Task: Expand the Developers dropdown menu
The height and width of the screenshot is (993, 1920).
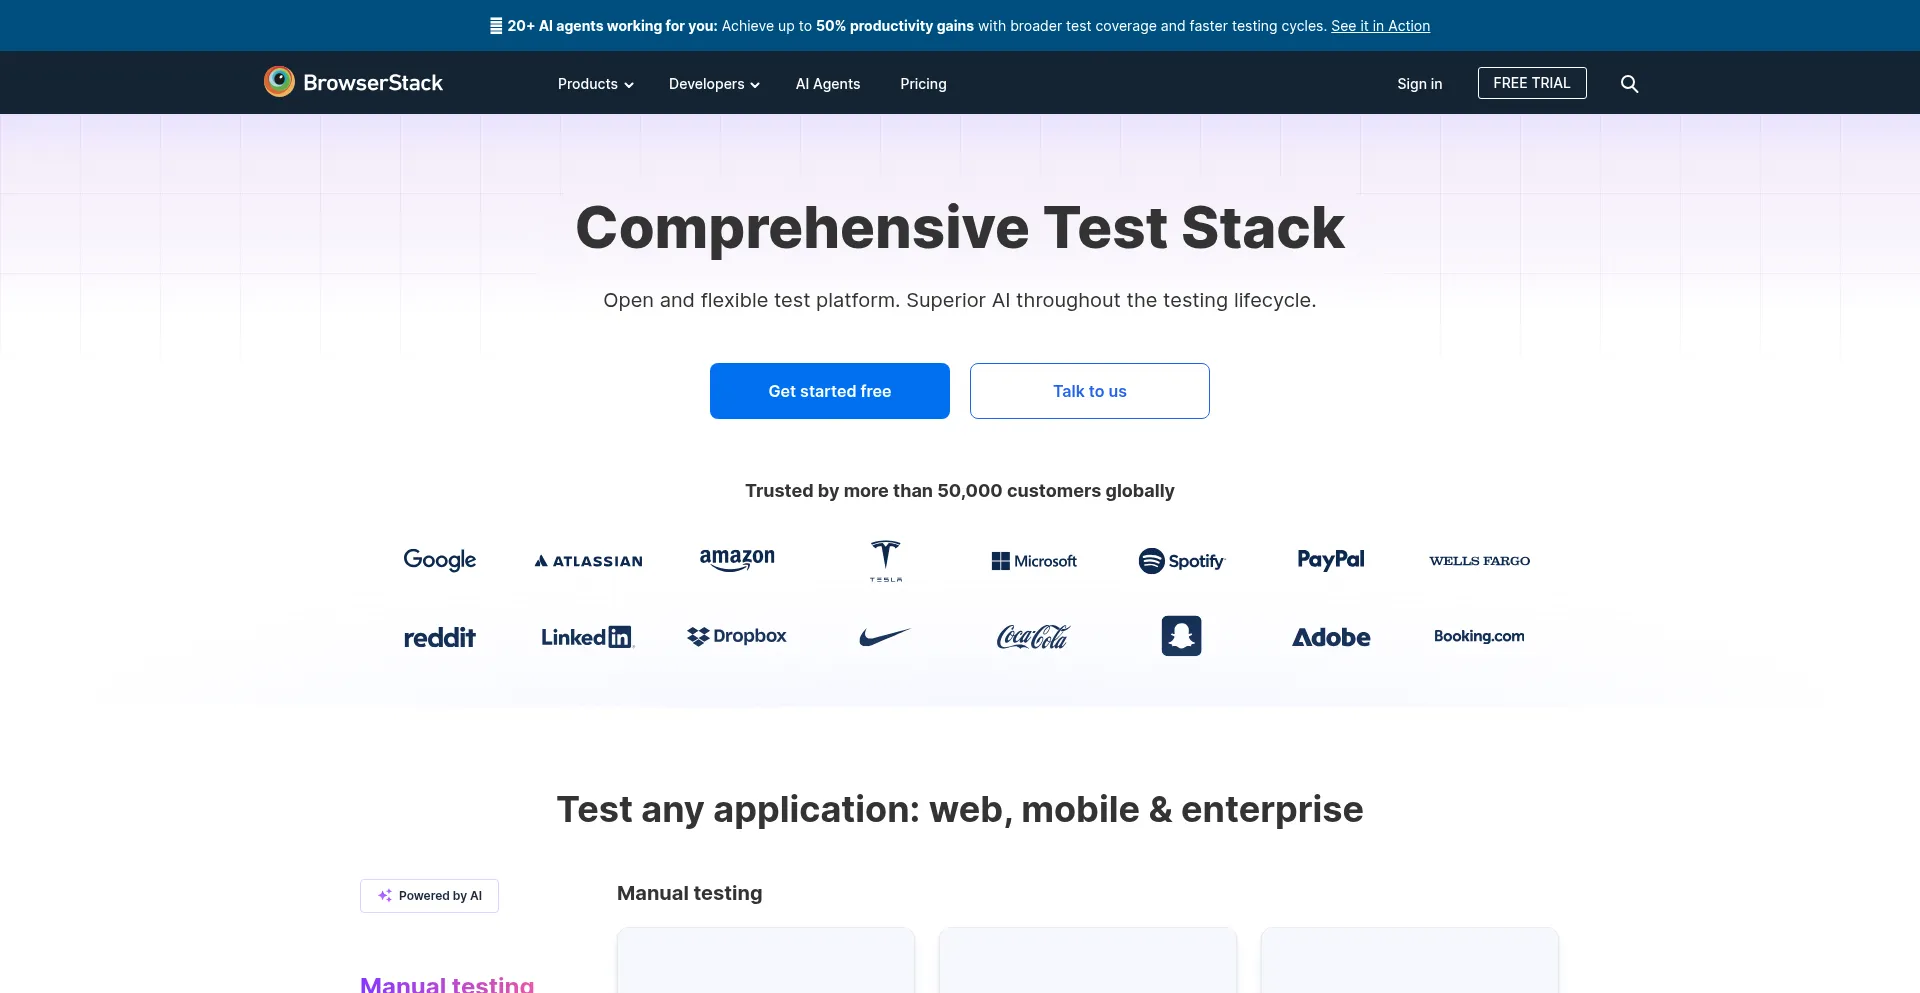Action: (714, 84)
